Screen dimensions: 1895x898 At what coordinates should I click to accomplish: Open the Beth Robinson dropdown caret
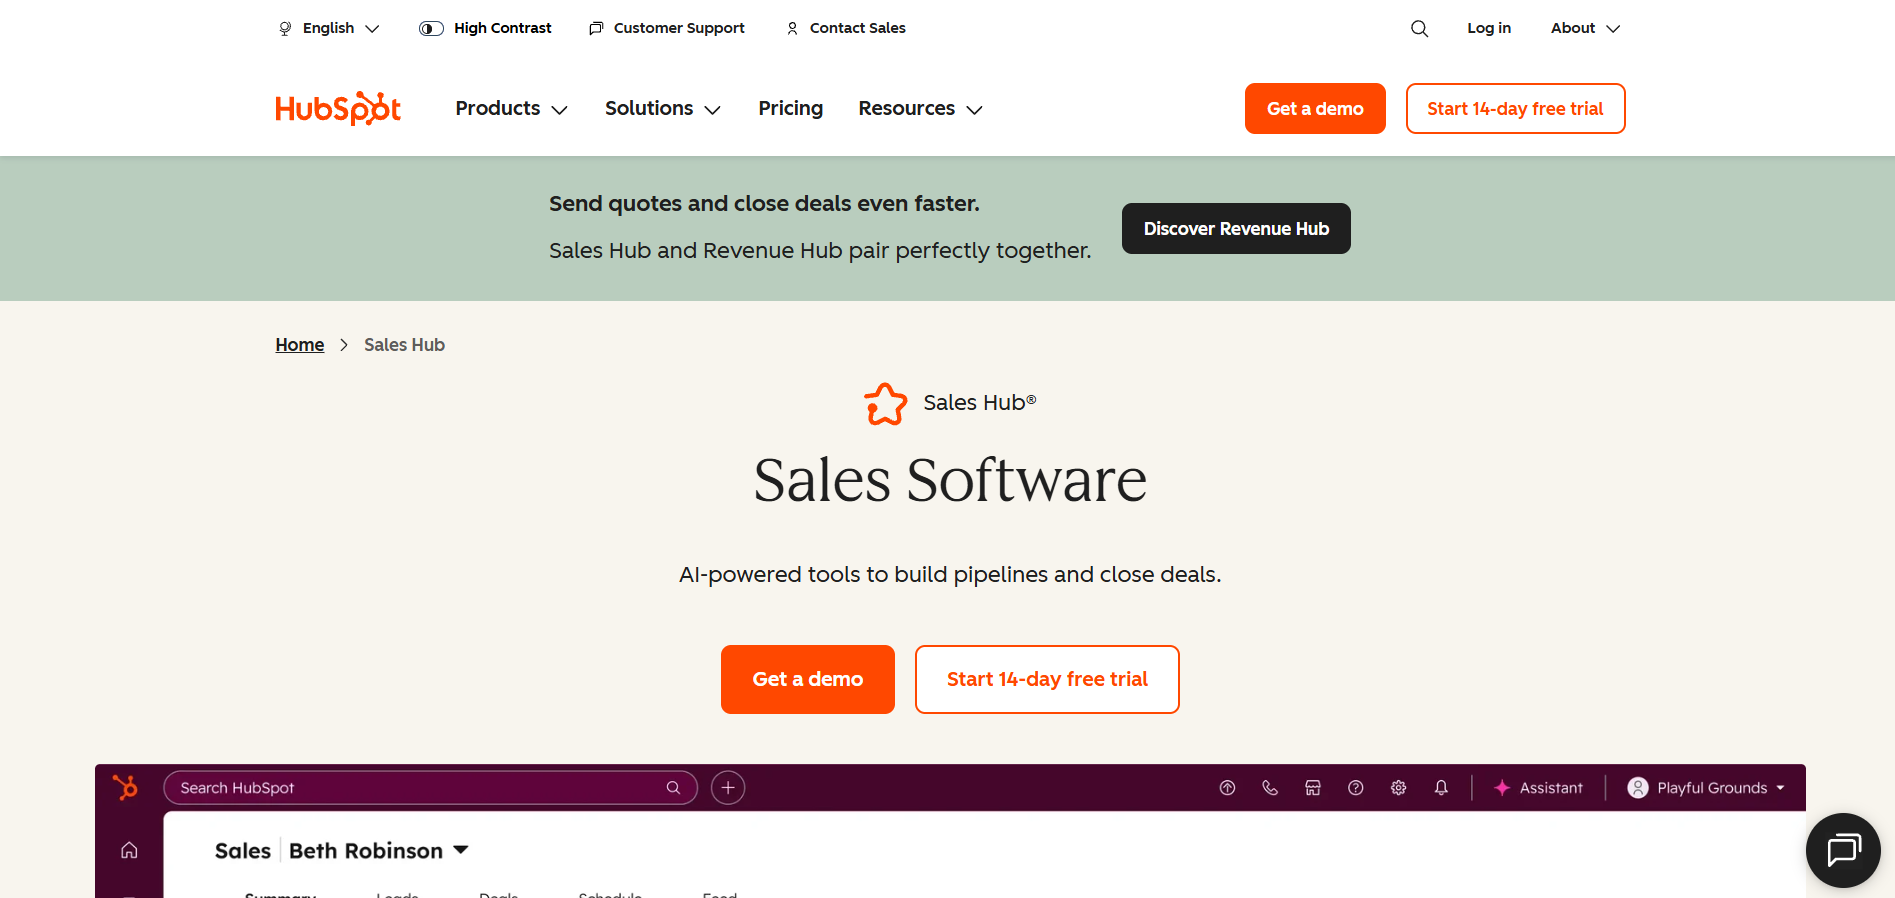click(x=461, y=850)
